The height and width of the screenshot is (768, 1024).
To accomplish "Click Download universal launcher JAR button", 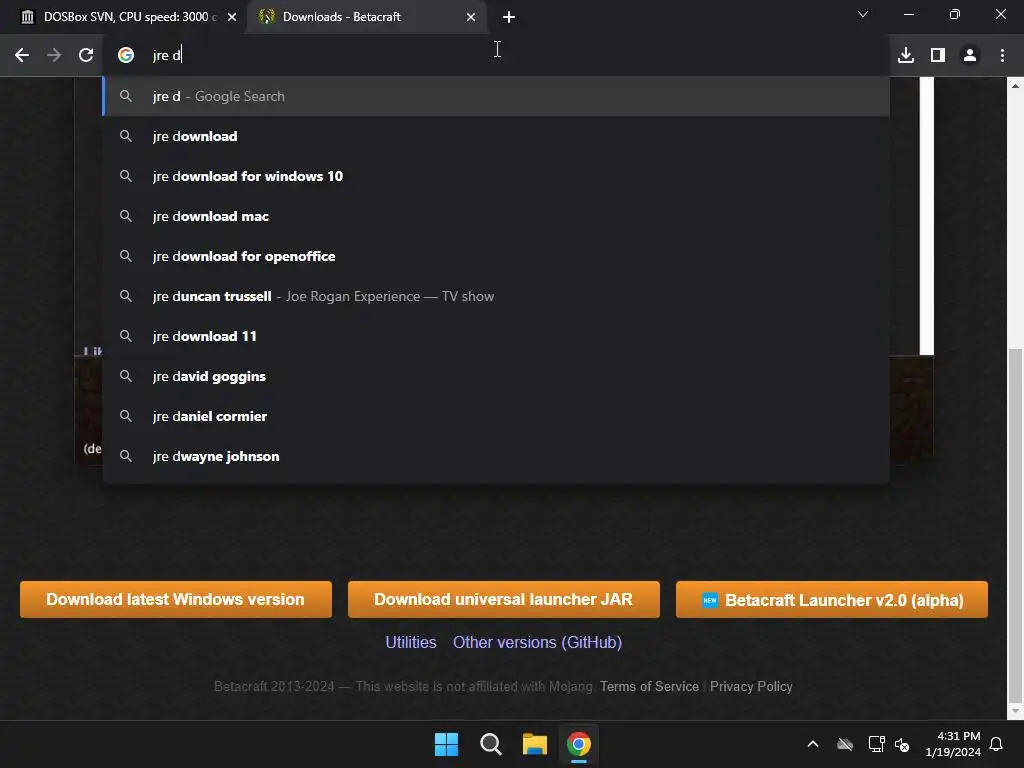I will [x=504, y=600].
